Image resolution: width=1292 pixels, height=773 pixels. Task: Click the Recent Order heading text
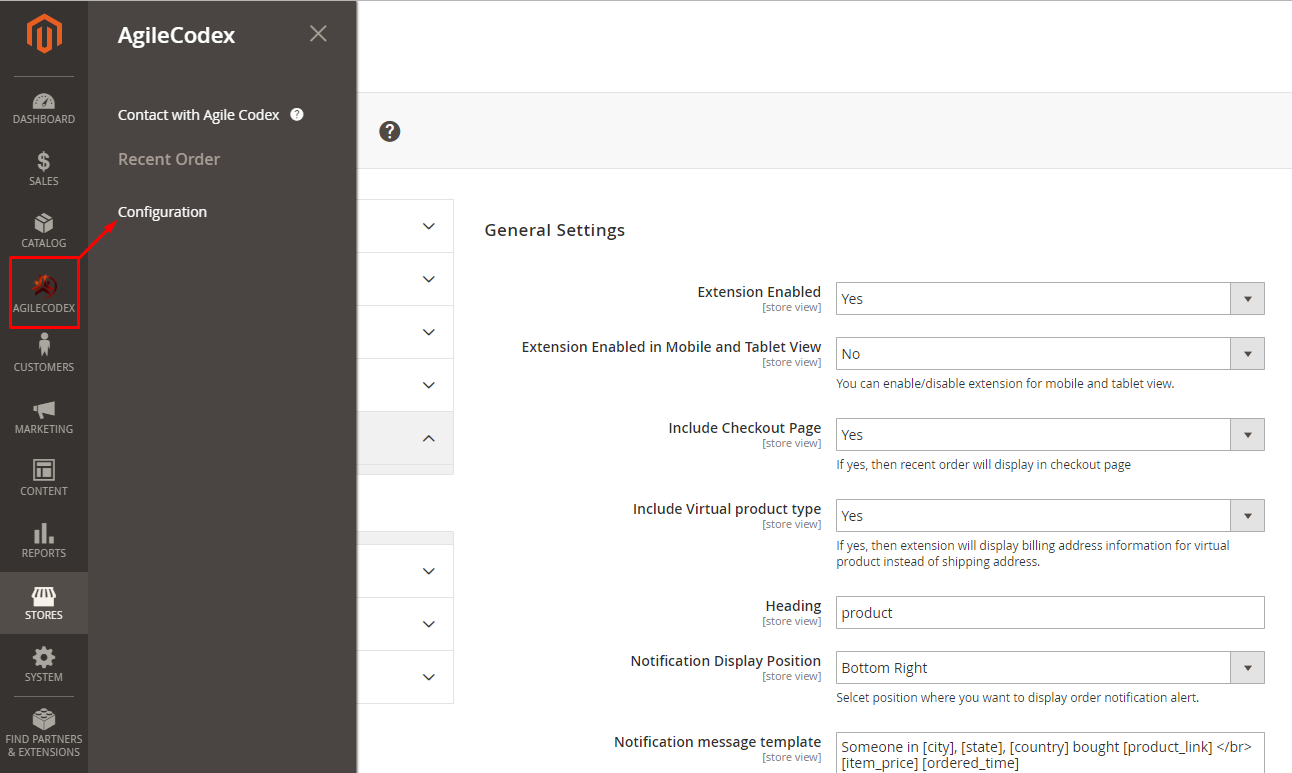(x=169, y=159)
